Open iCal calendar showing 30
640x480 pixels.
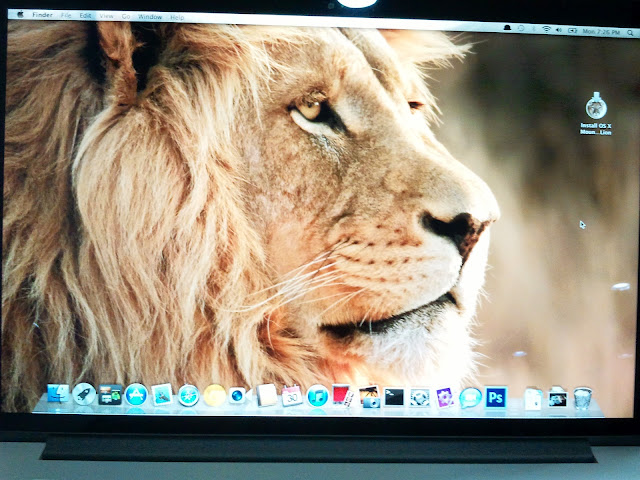pyautogui.click(x=292, y=396)
